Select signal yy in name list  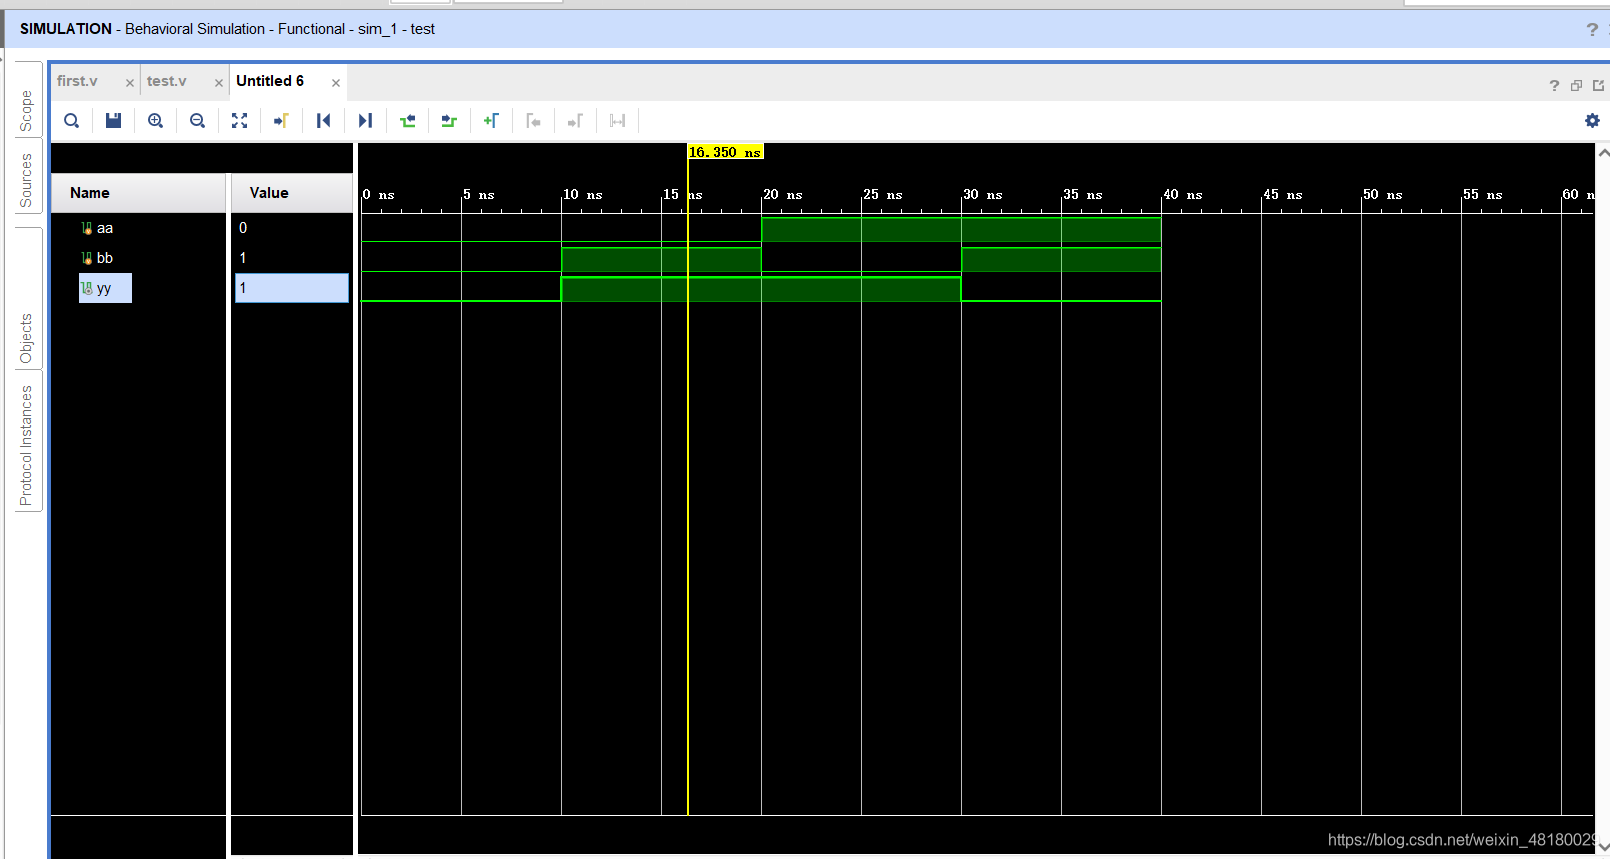(x=105, y=288)
